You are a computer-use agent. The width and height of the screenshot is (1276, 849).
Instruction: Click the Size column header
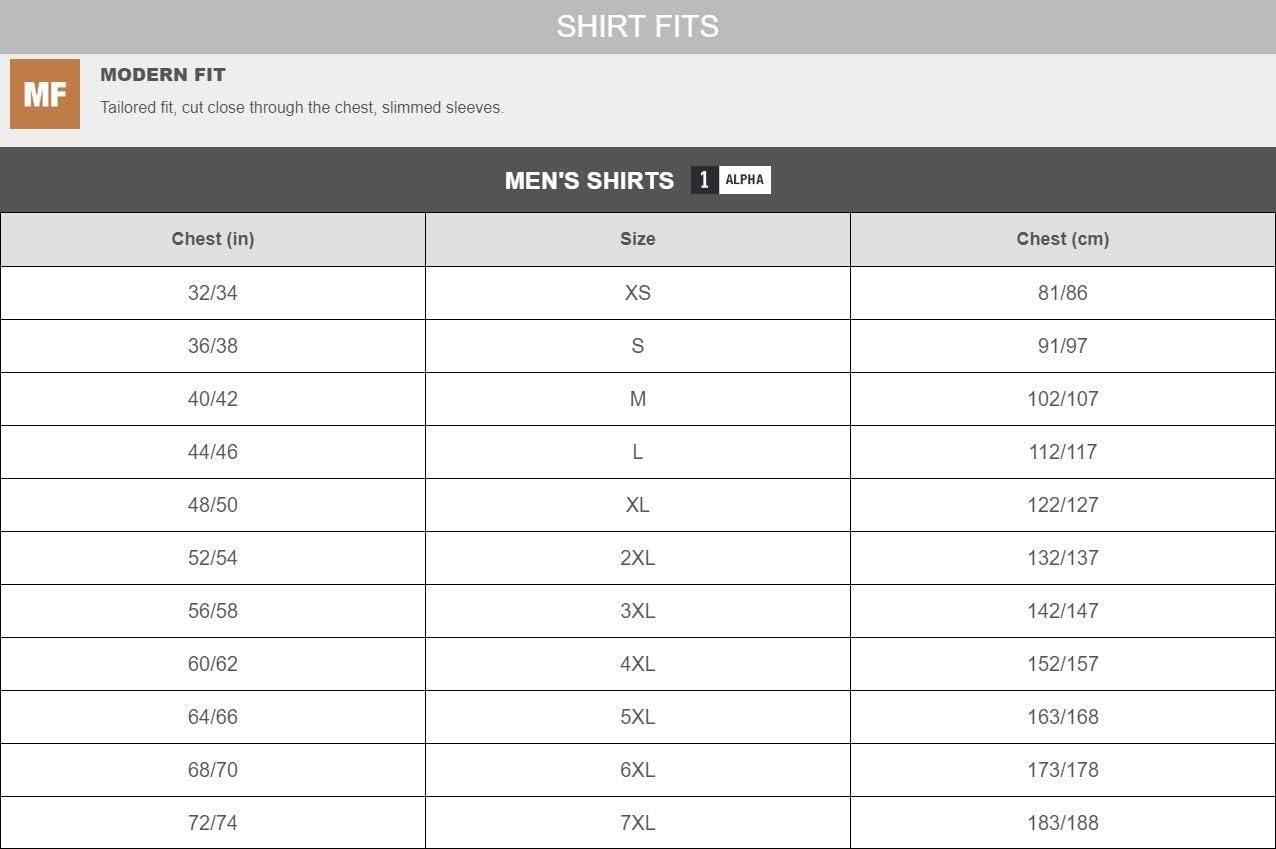point(637,239)
